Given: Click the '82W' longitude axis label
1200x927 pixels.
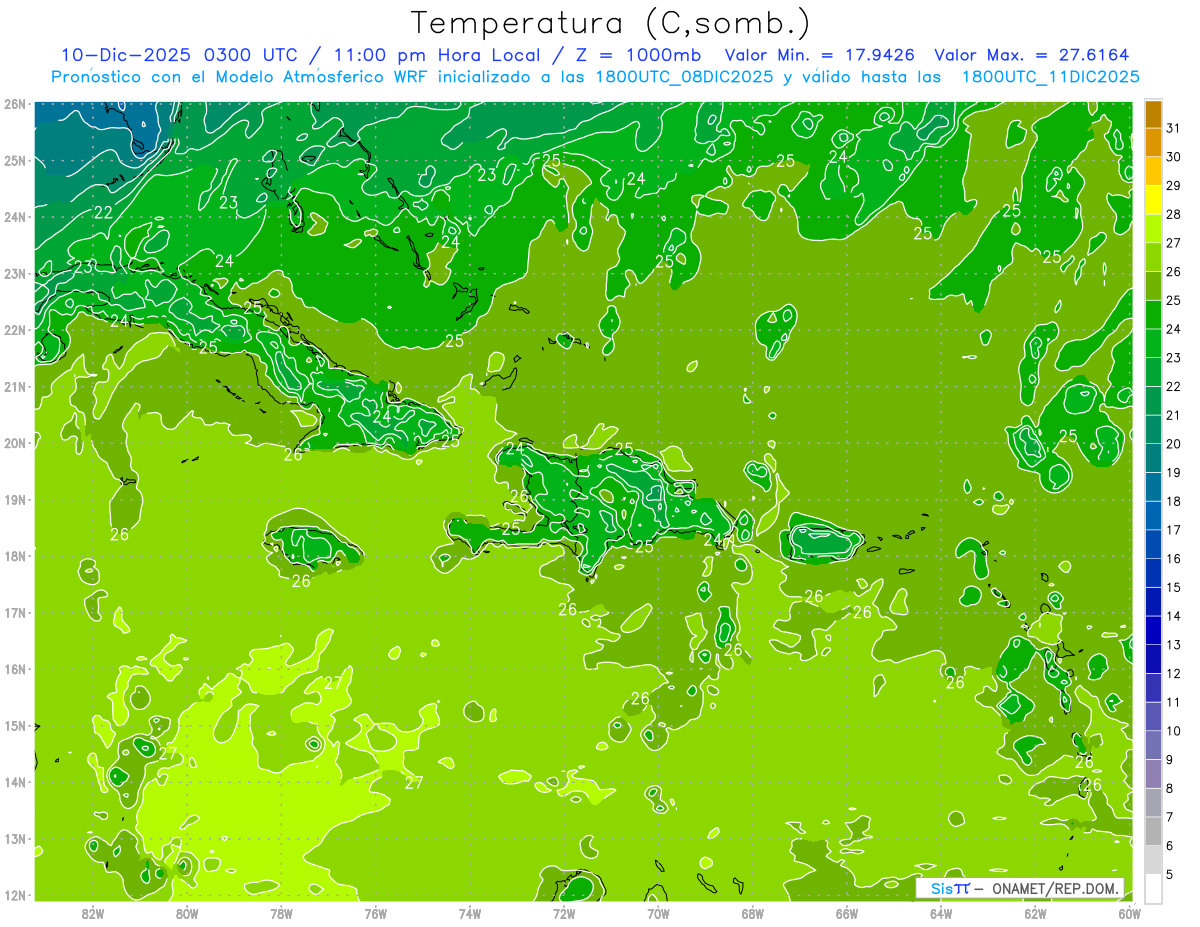Looking at the screenshot, I should pos(93,912).
